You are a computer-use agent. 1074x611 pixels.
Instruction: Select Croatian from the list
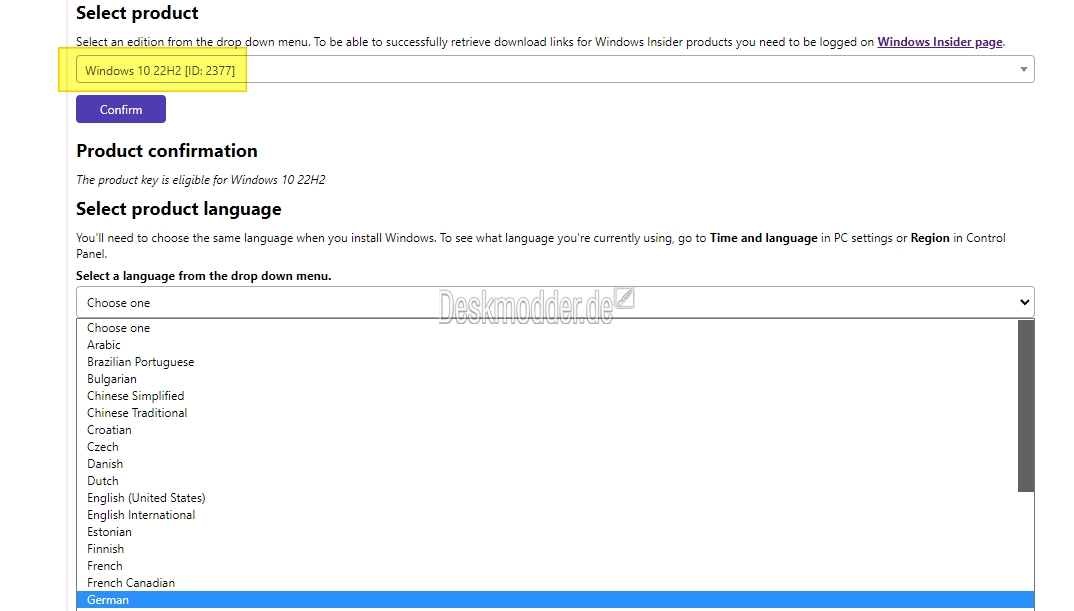[x=547, y=430]
